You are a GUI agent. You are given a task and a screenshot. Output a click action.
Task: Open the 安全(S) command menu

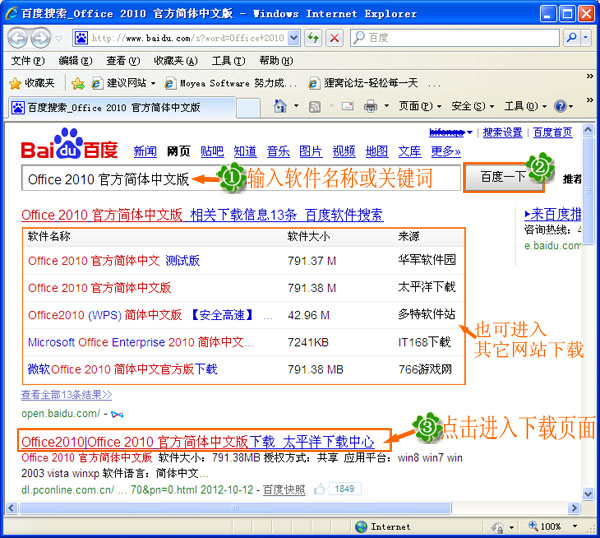click(x=473, y=106)
